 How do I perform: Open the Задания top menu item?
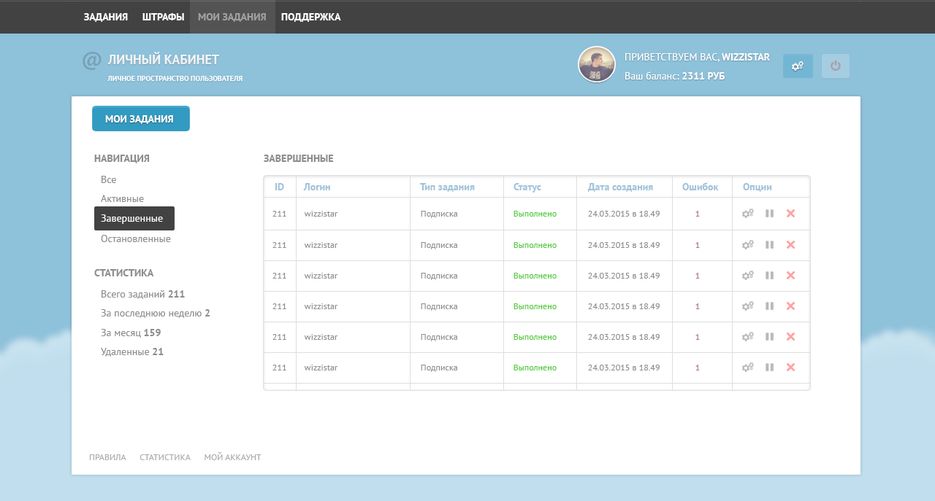coord(105,17)
